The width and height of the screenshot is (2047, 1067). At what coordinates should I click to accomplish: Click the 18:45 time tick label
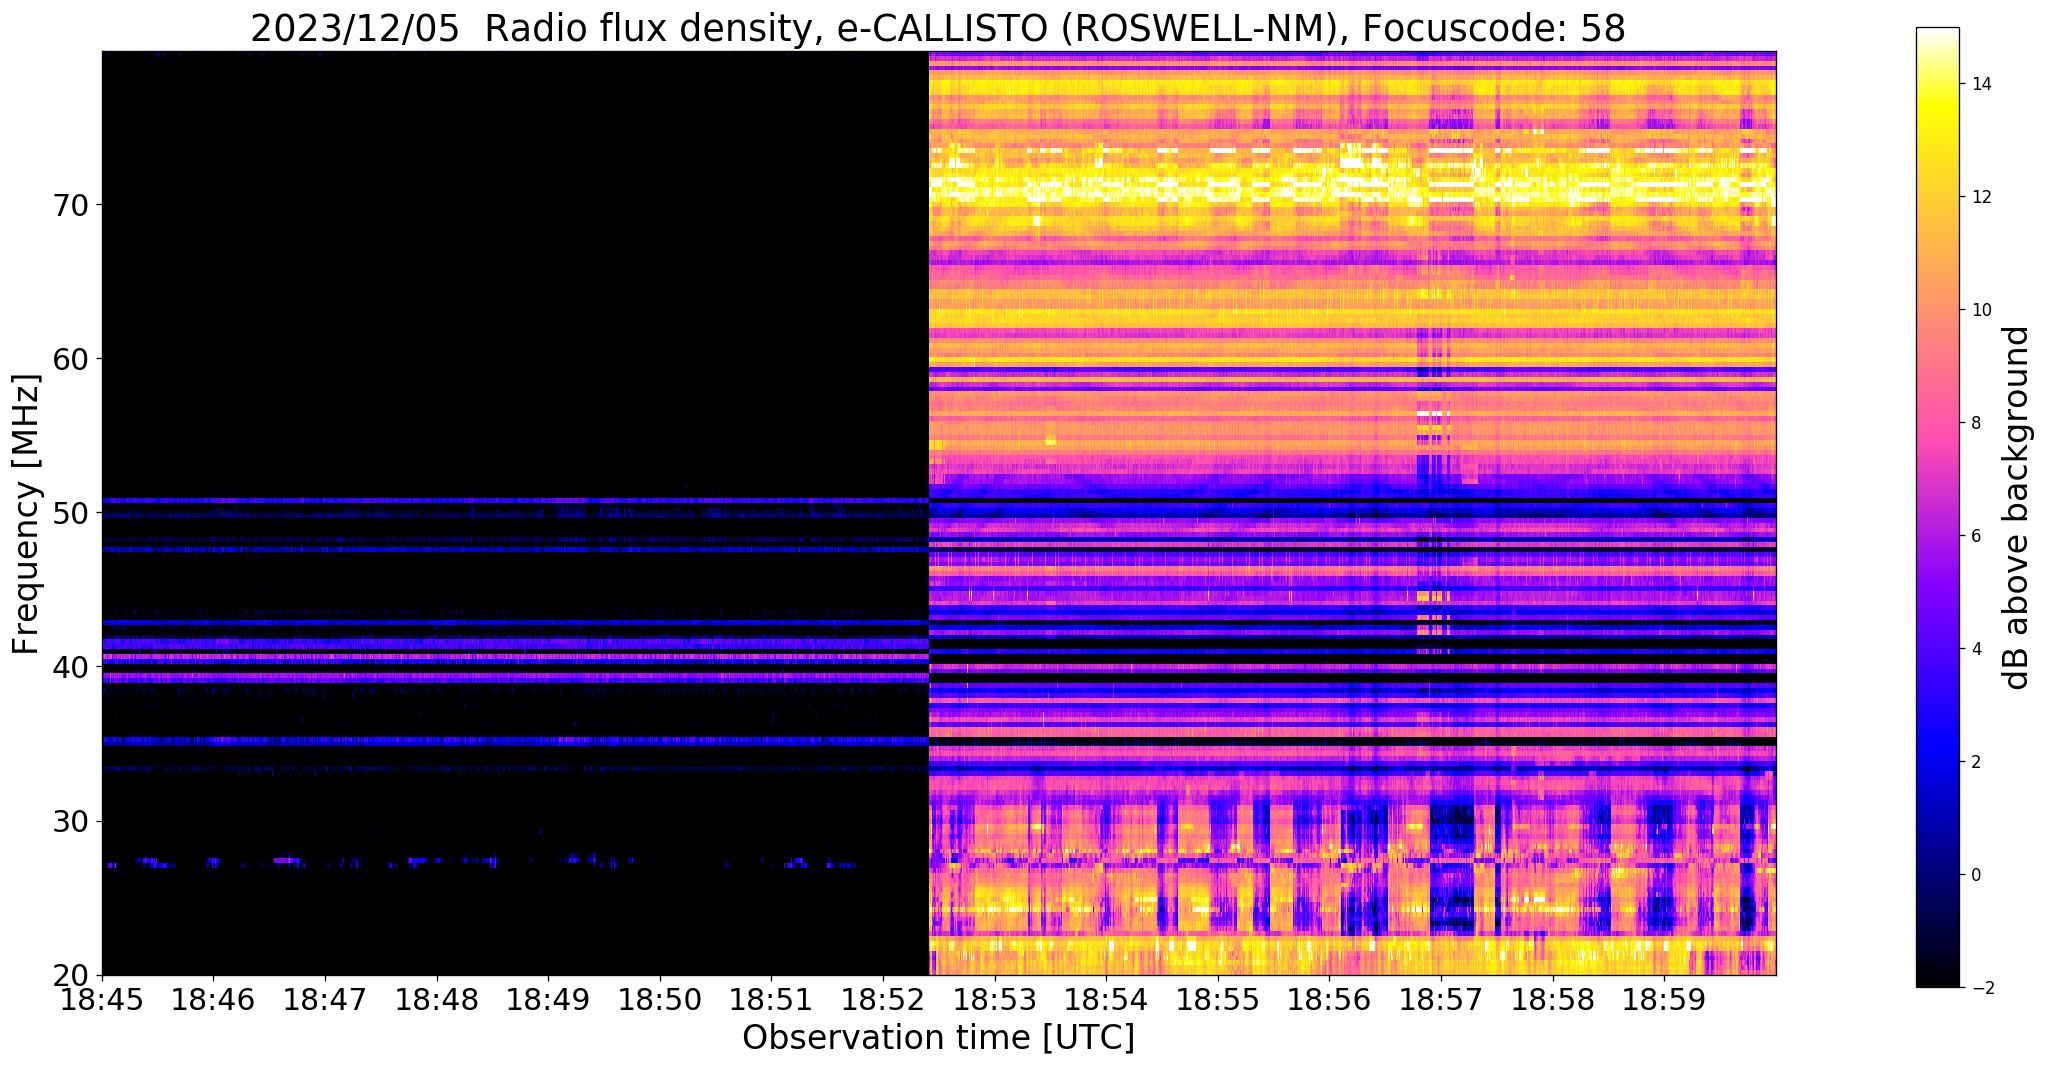click(102, 1000)
